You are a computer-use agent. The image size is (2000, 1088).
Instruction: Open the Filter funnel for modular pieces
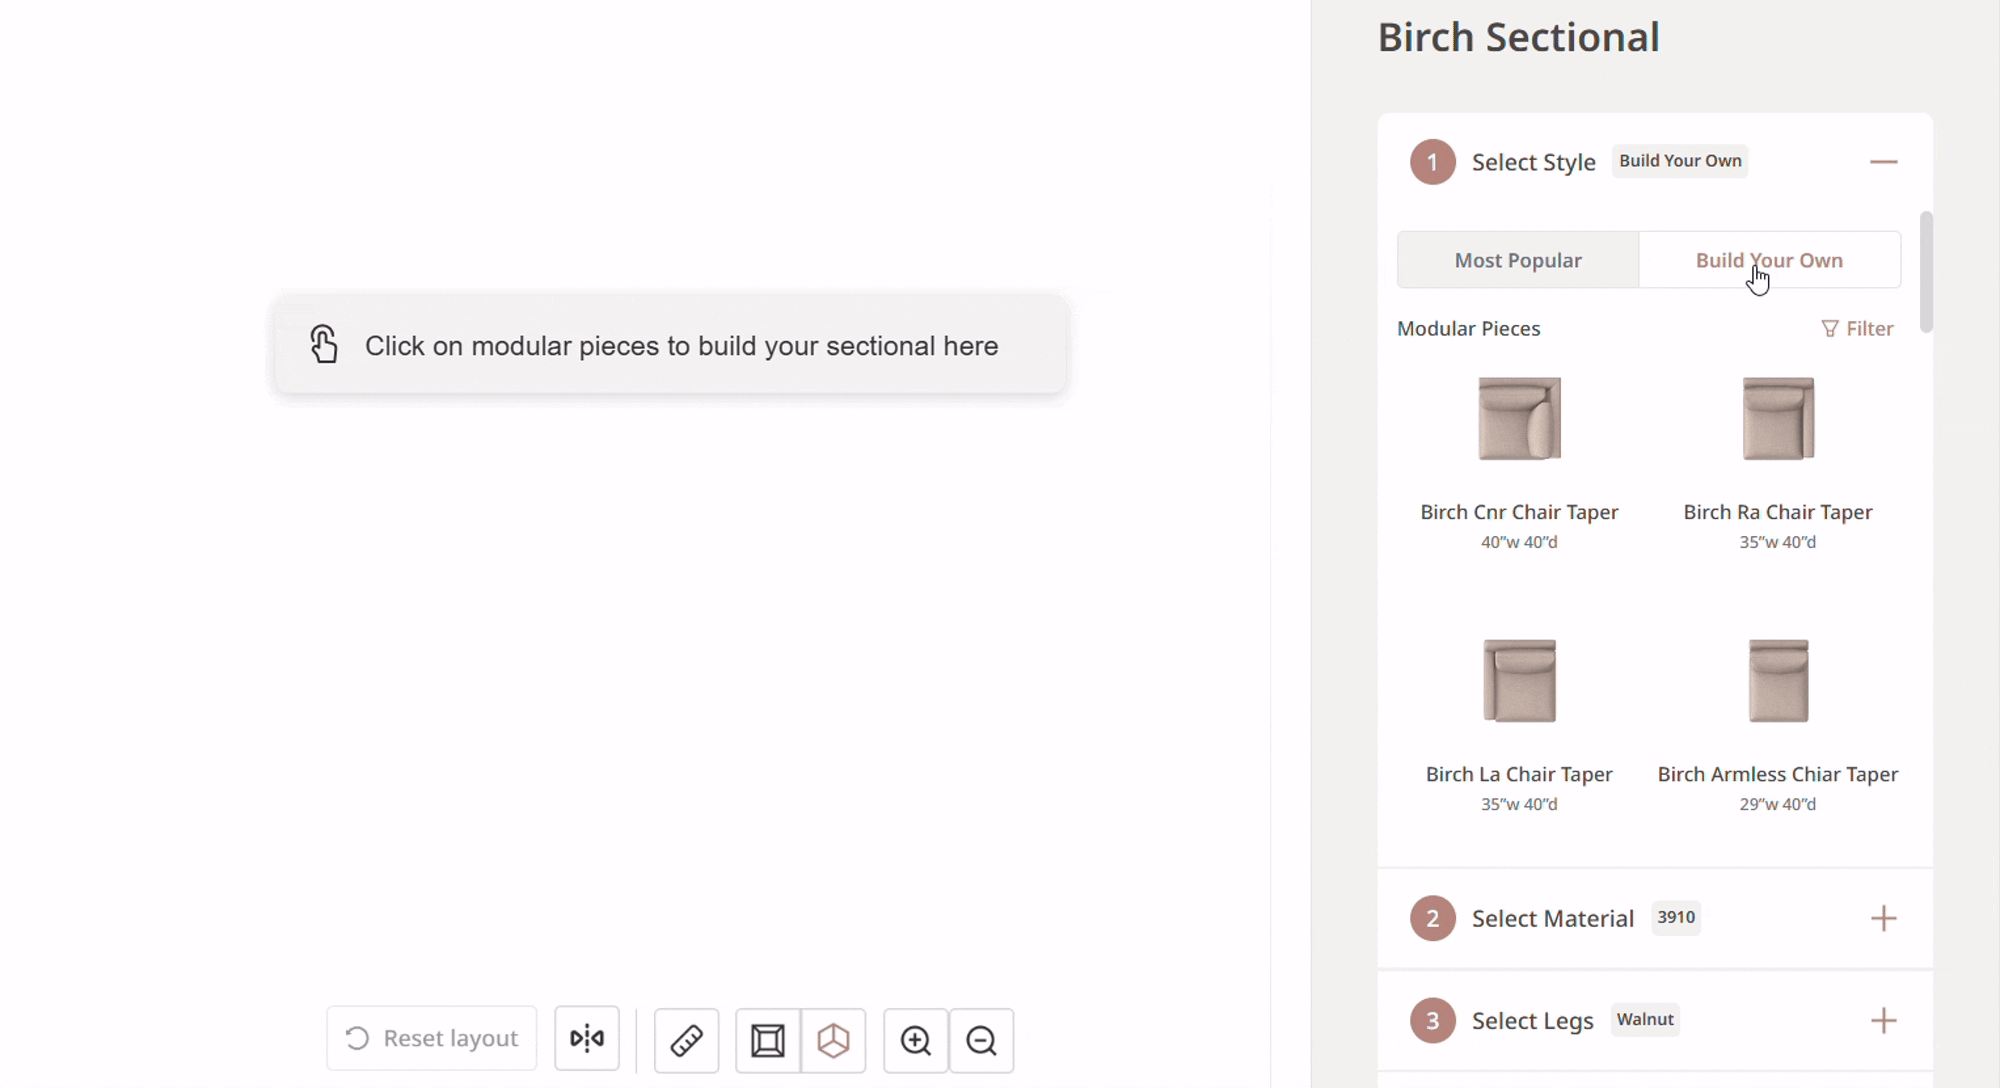pyautogui.click(x=1857, y=329)
